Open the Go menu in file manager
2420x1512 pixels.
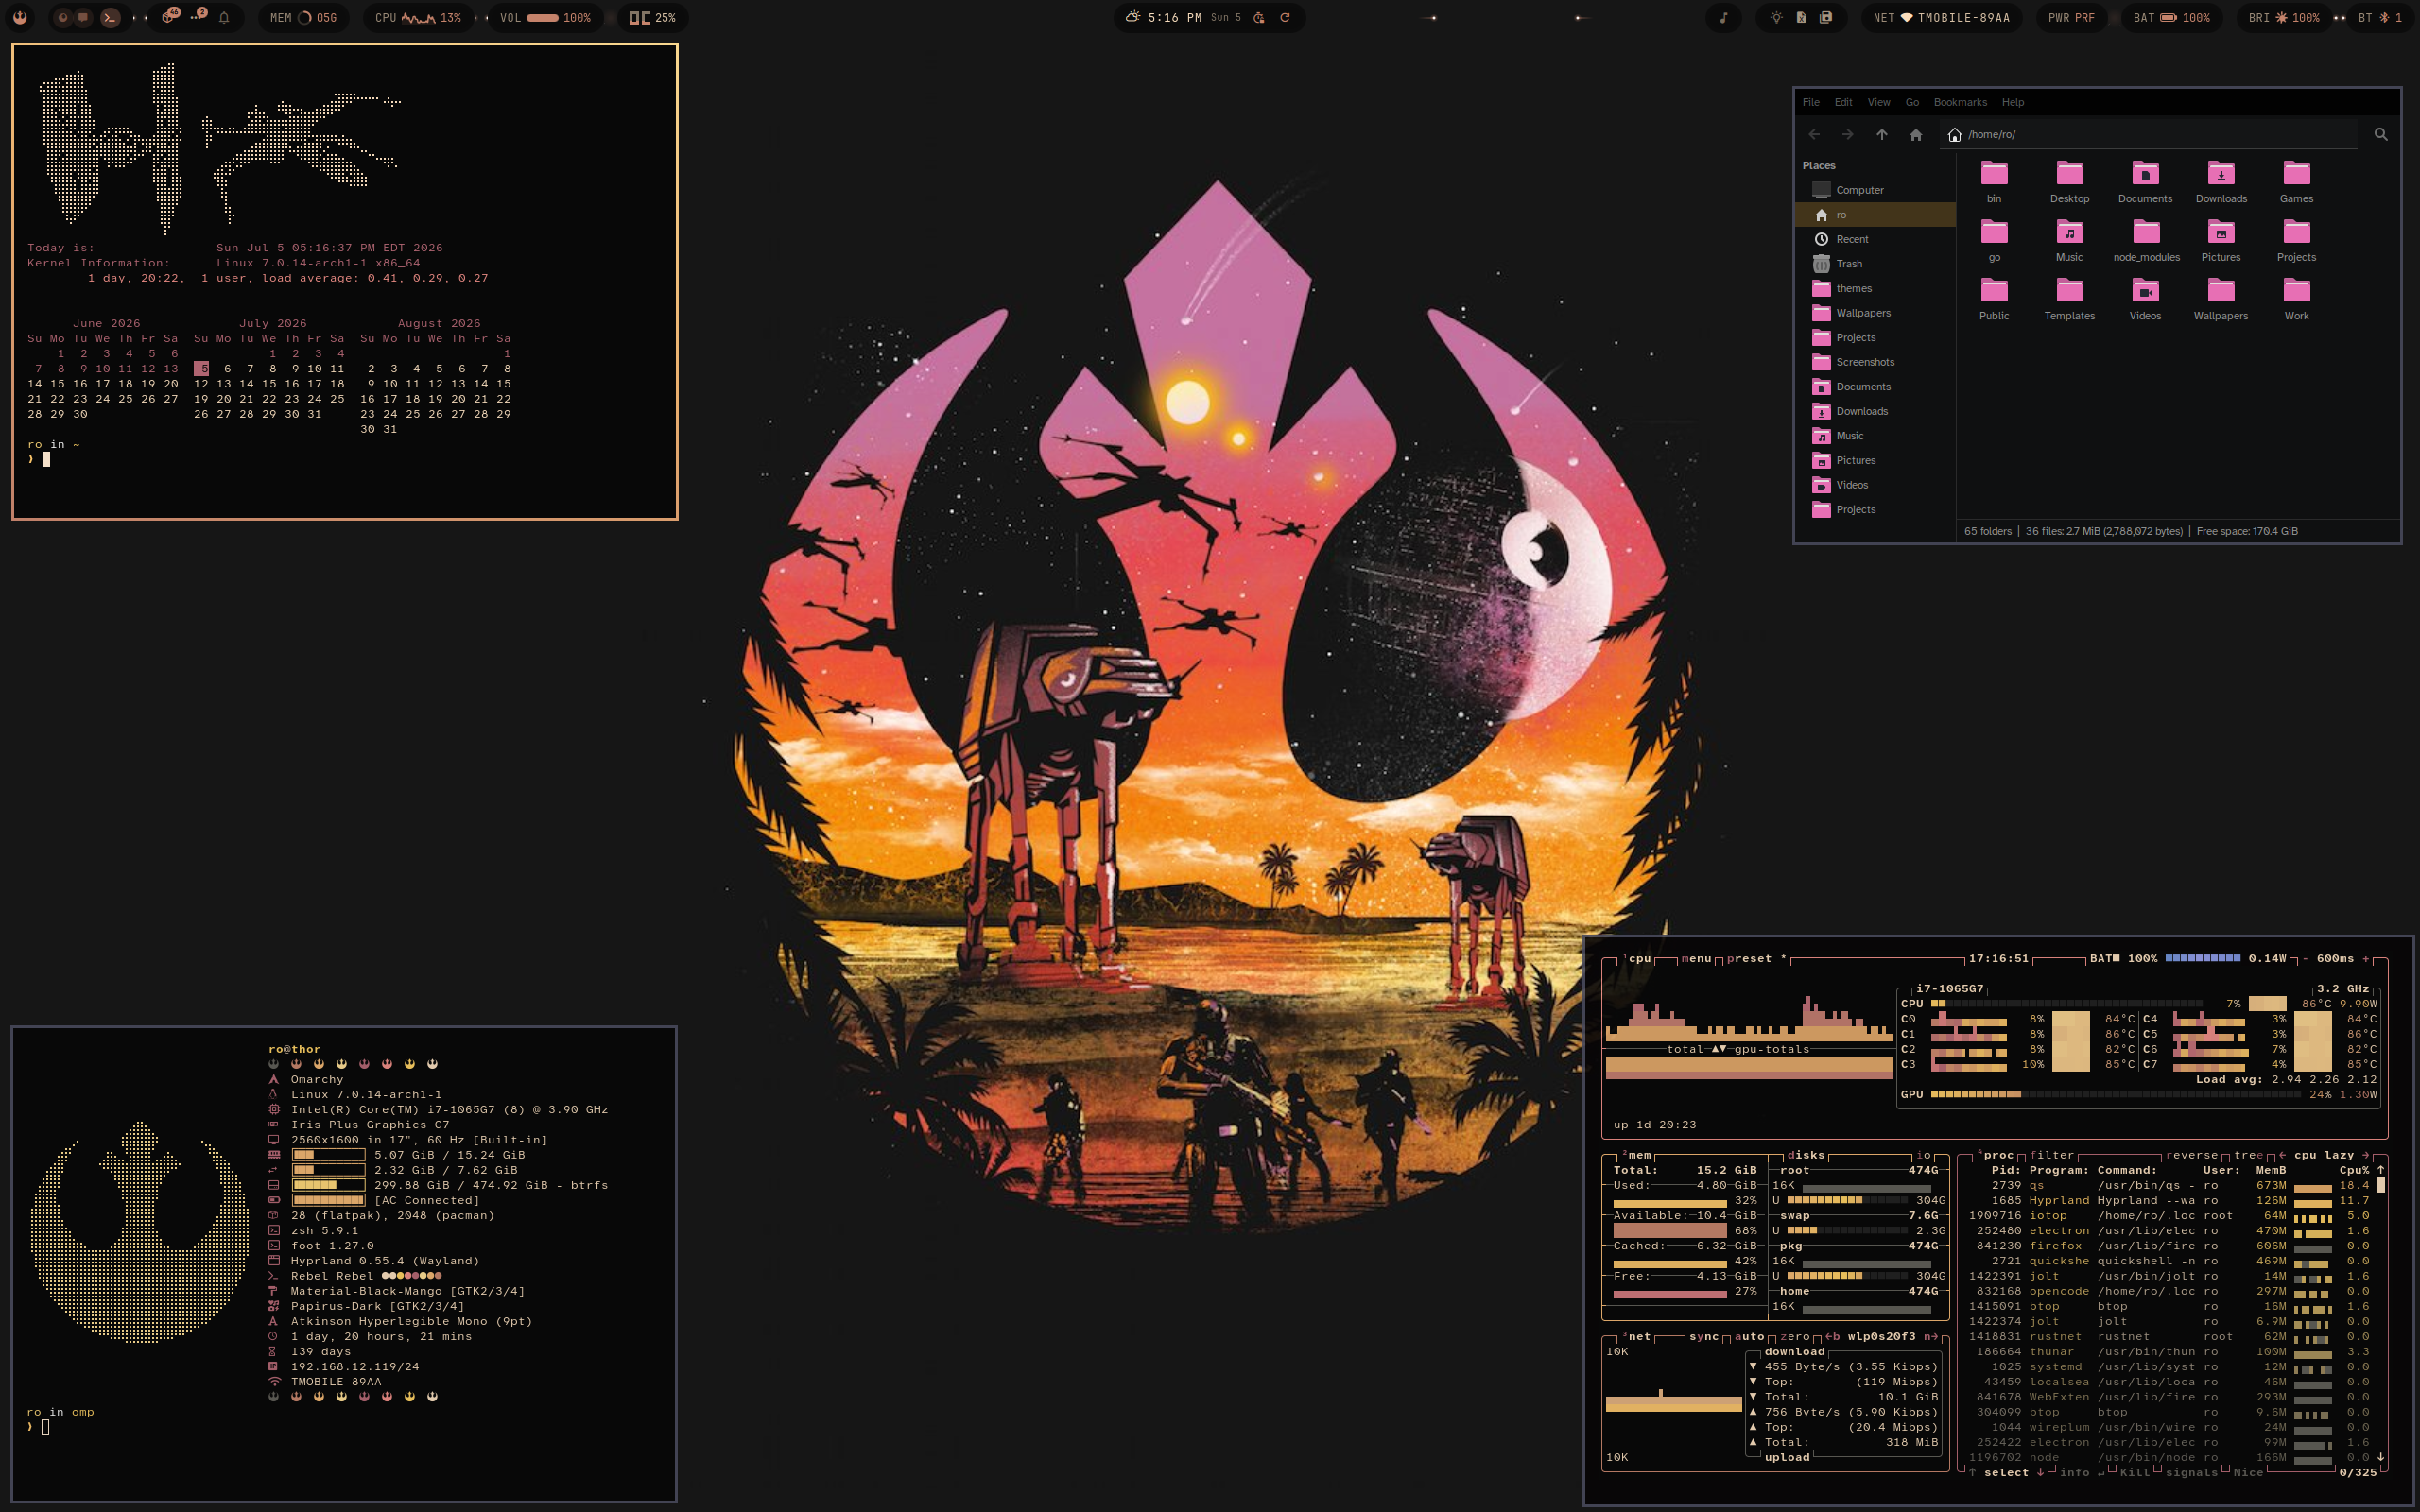1912,102
